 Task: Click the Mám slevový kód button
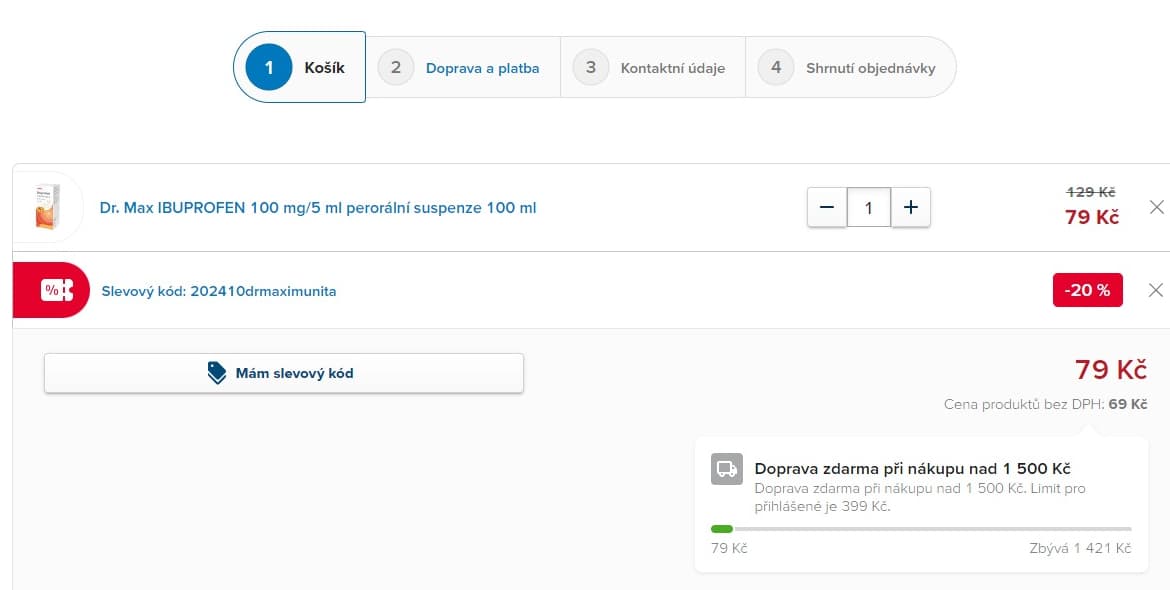tap(284, 373)
